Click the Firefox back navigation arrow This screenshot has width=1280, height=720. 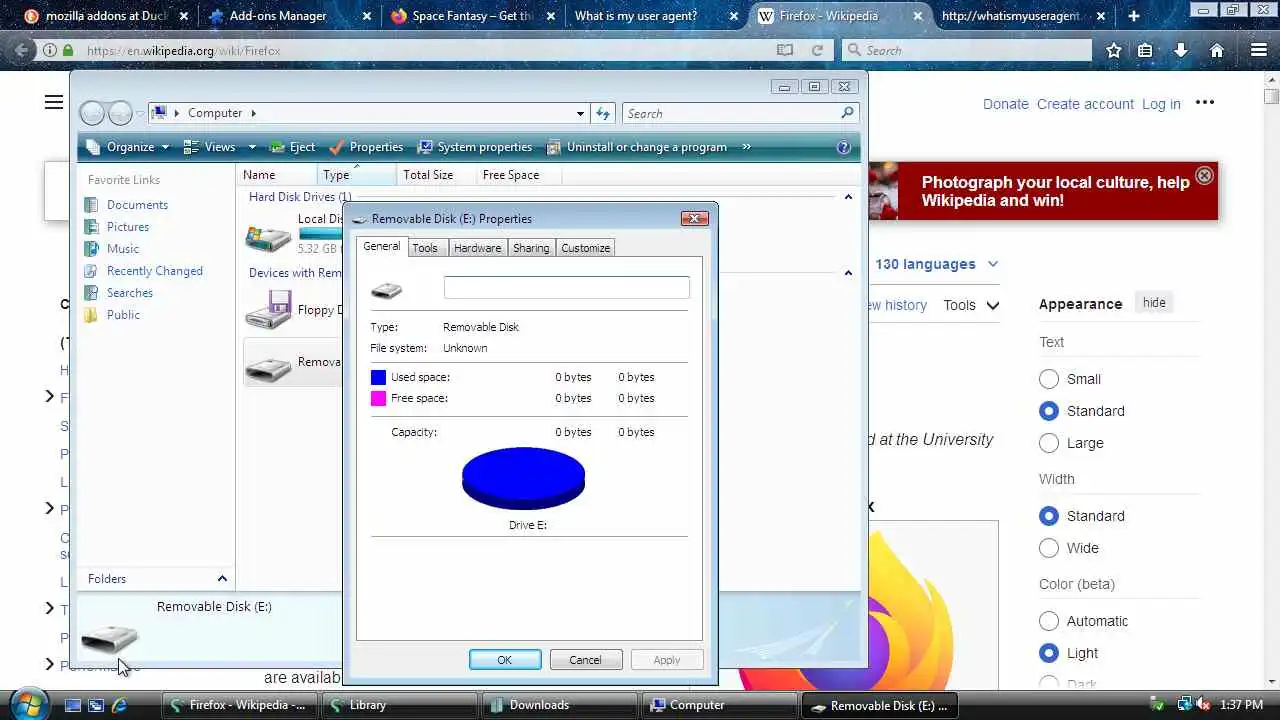point(22,50)
